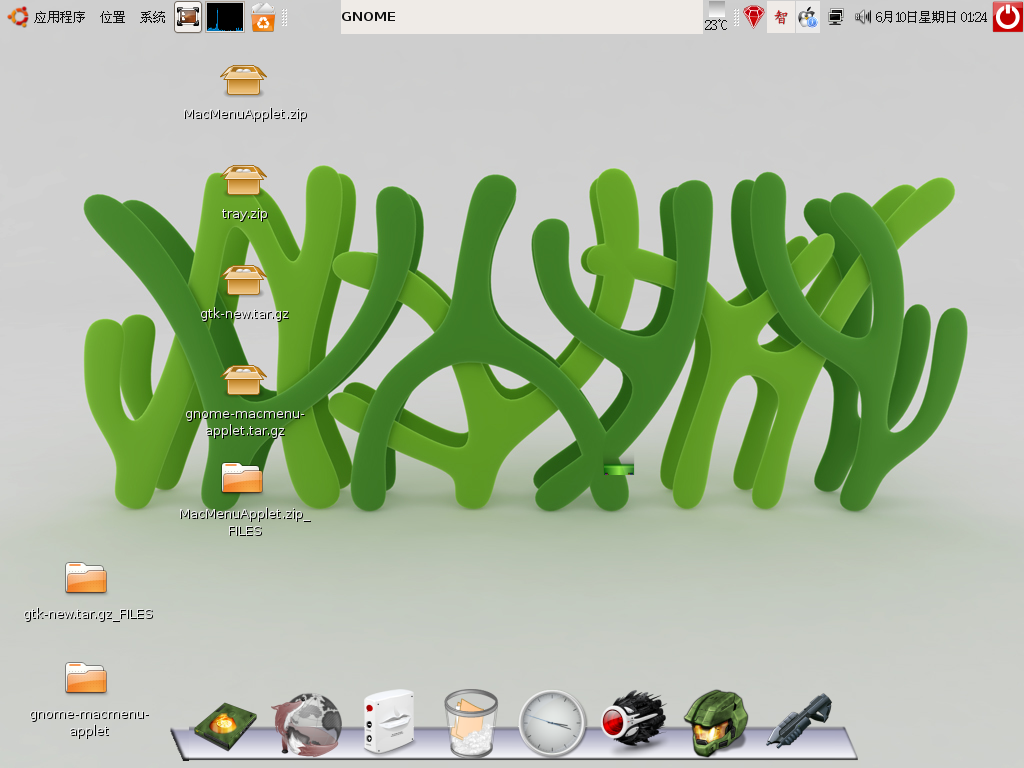Click the analog clock dock icon
This screenshot has height=768, width=1024.
point(552,723)
